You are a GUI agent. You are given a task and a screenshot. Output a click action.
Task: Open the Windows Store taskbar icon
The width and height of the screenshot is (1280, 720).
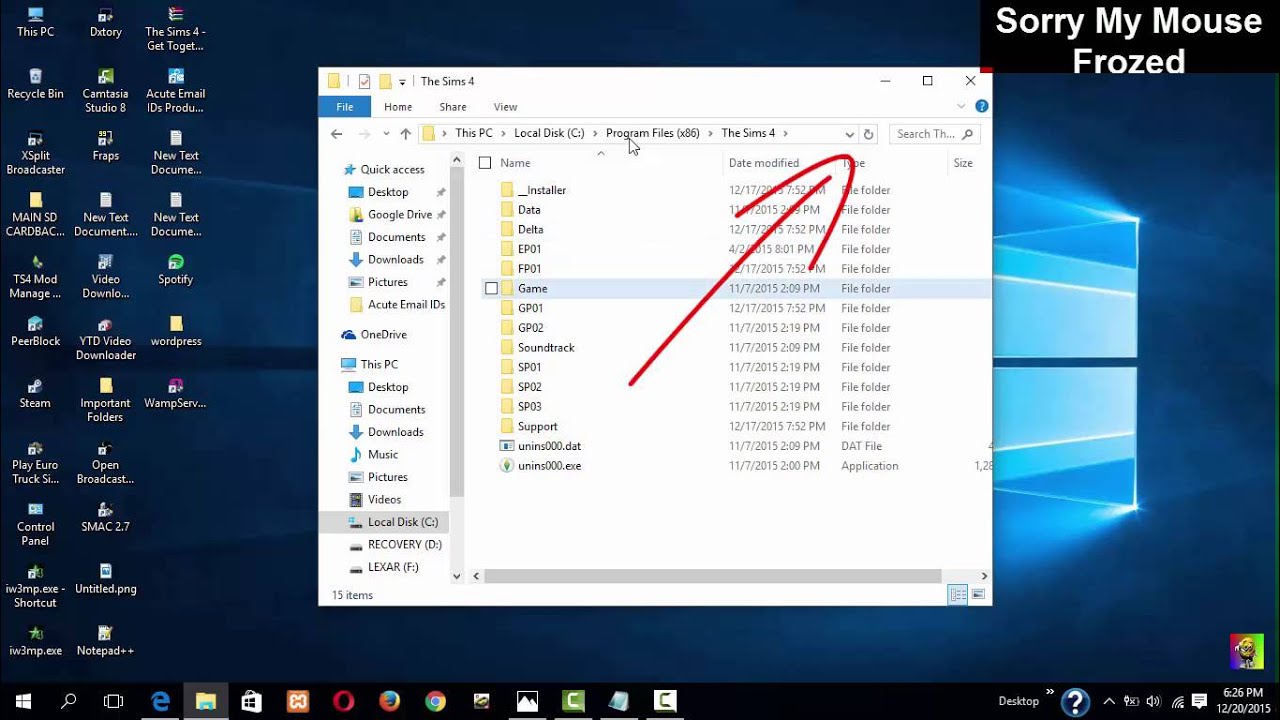coord(251,701)
